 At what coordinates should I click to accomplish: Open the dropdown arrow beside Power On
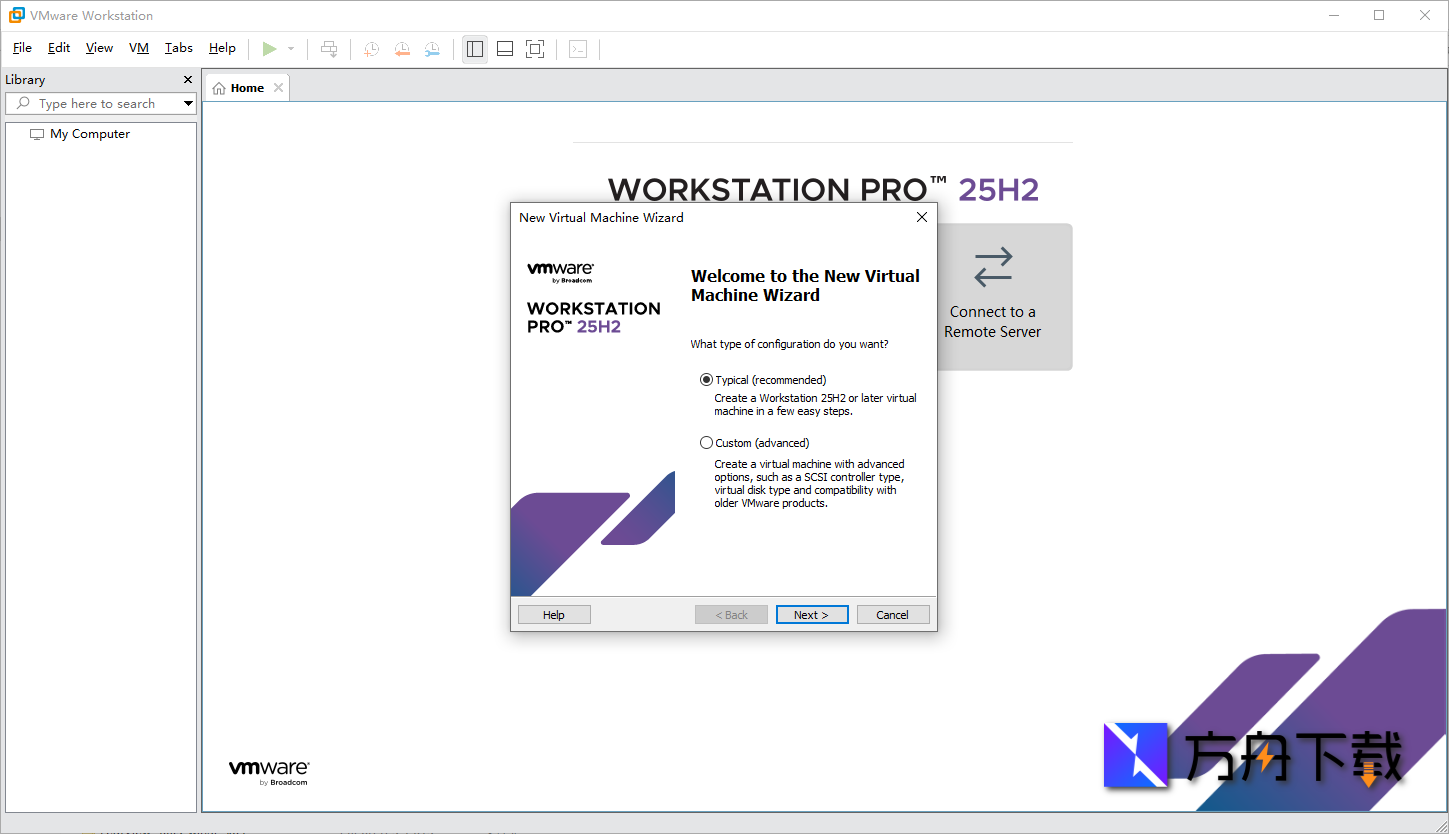coord(289,48)
